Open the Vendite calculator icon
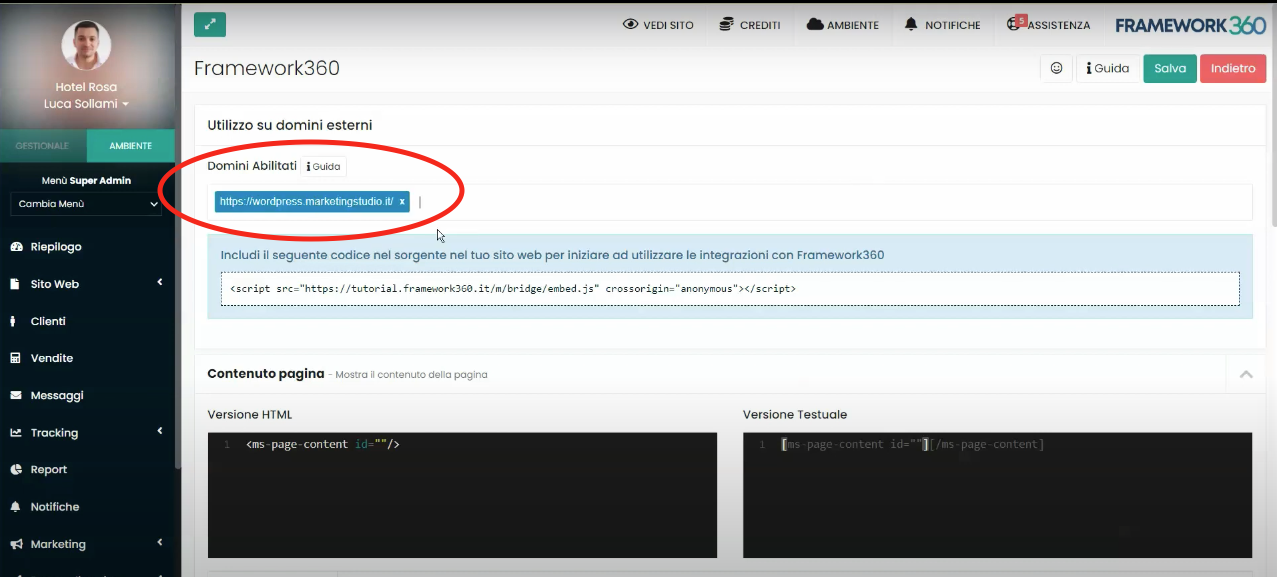Screen dimensions: 1277x577 13,358
